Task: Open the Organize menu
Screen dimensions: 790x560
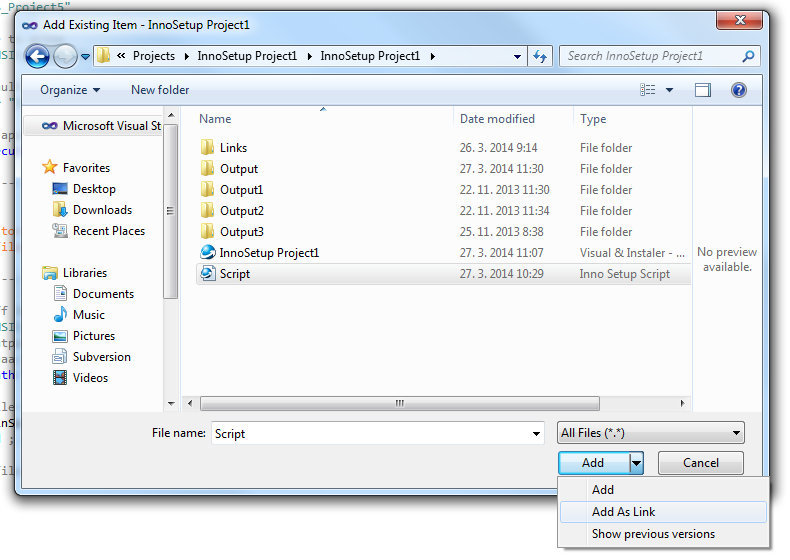Action: pos(70,90)
